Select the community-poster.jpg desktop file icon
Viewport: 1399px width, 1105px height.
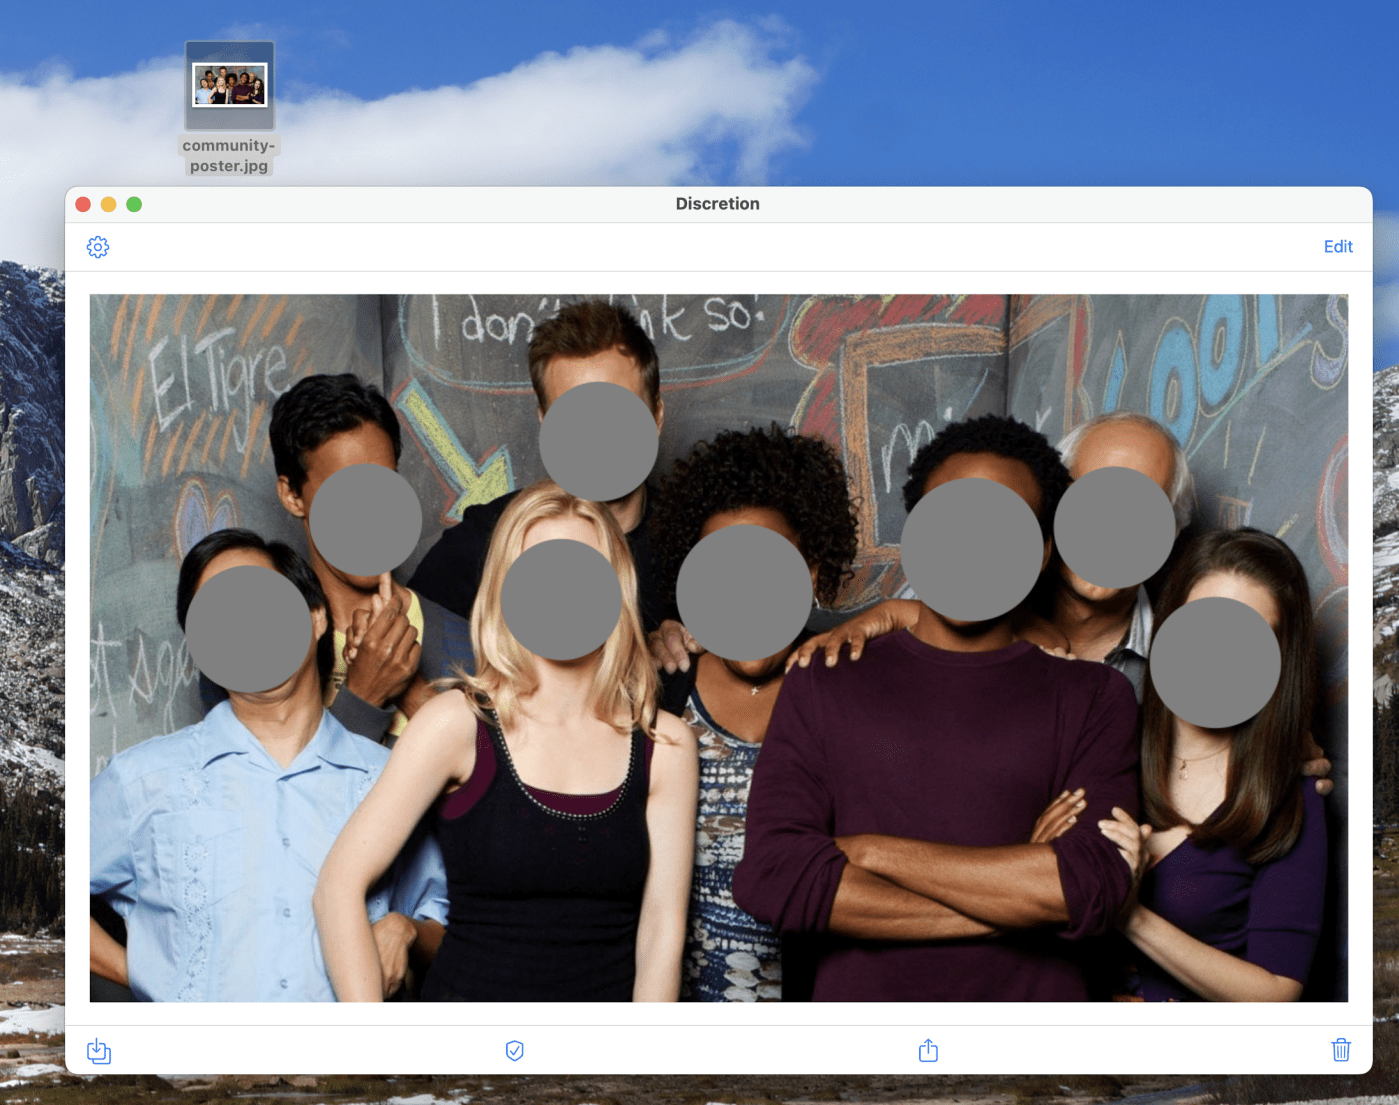[229, 85]
